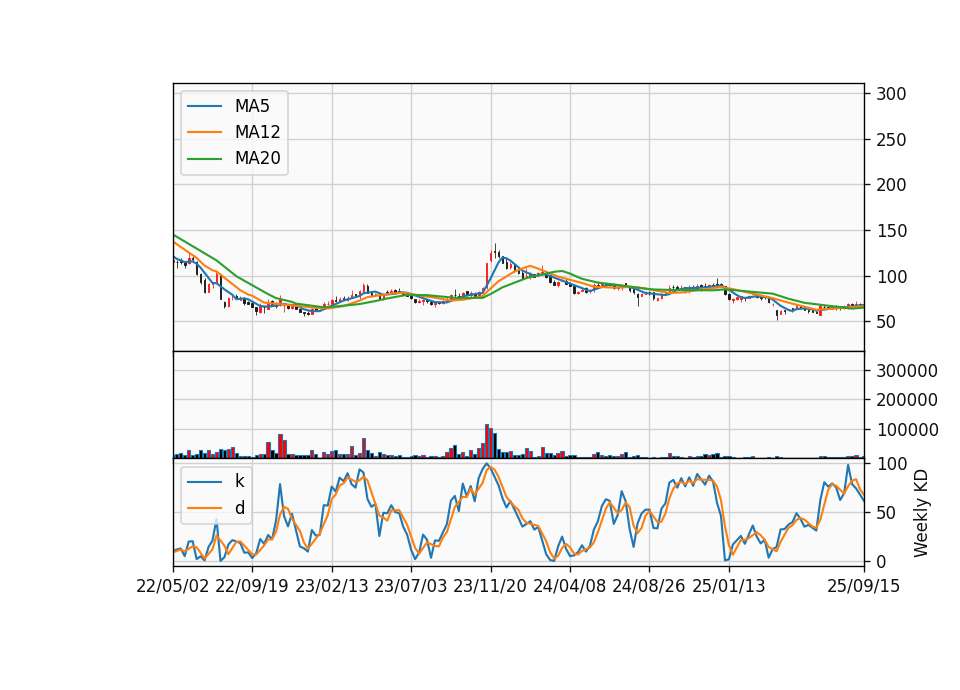Click the 22/09/19 date label
Image resolution: width=960 pixels, height=690 pixels.
point(252,586)
